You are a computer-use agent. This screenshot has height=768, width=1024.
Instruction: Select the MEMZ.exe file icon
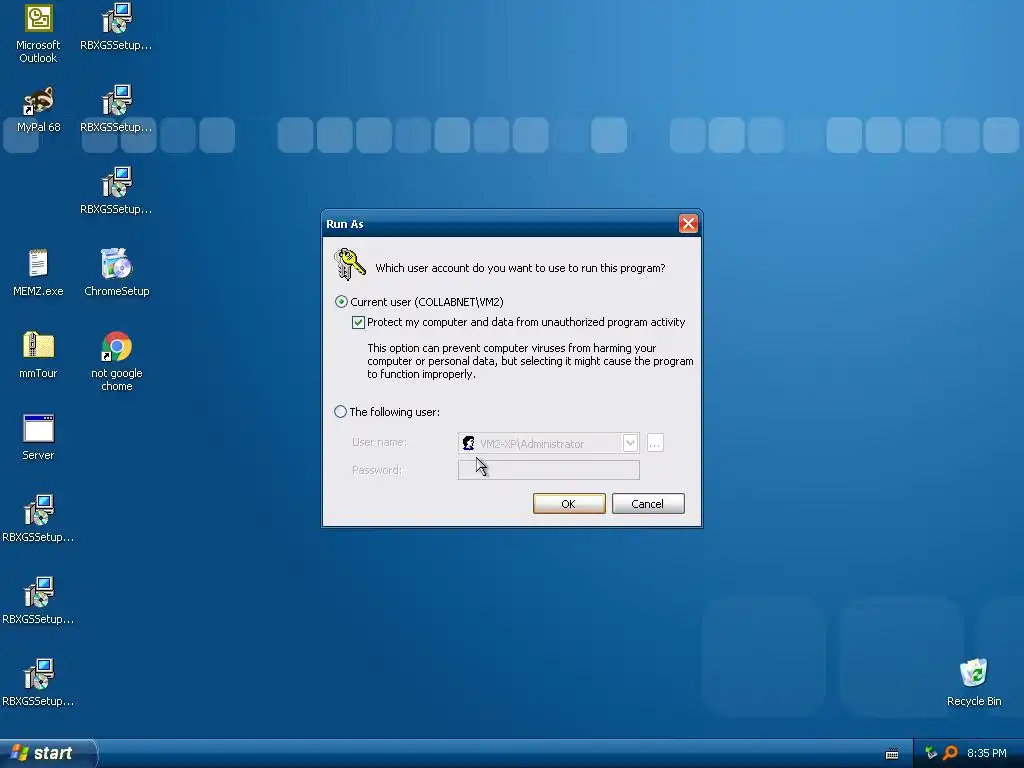click(38, 273)
